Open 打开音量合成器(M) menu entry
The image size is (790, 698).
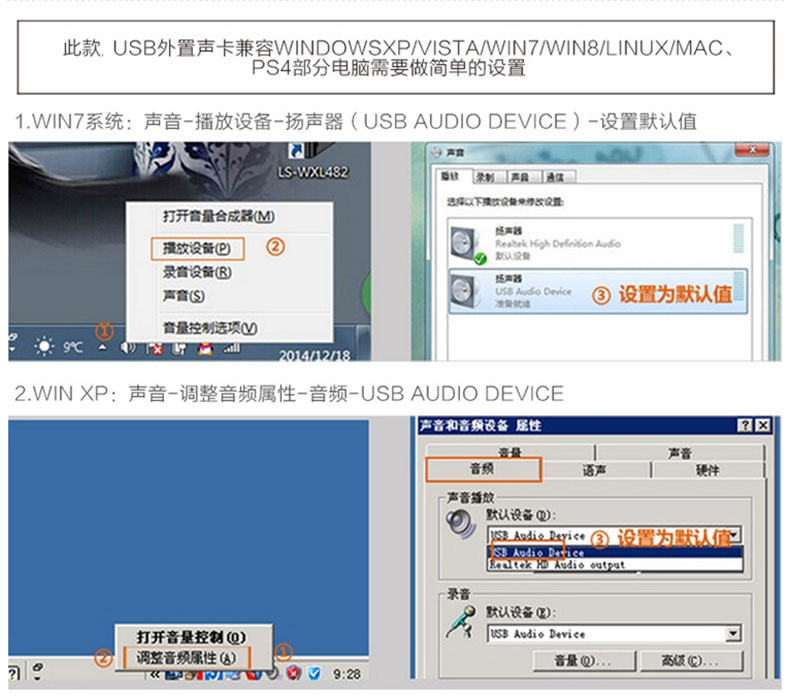point(218,217)
